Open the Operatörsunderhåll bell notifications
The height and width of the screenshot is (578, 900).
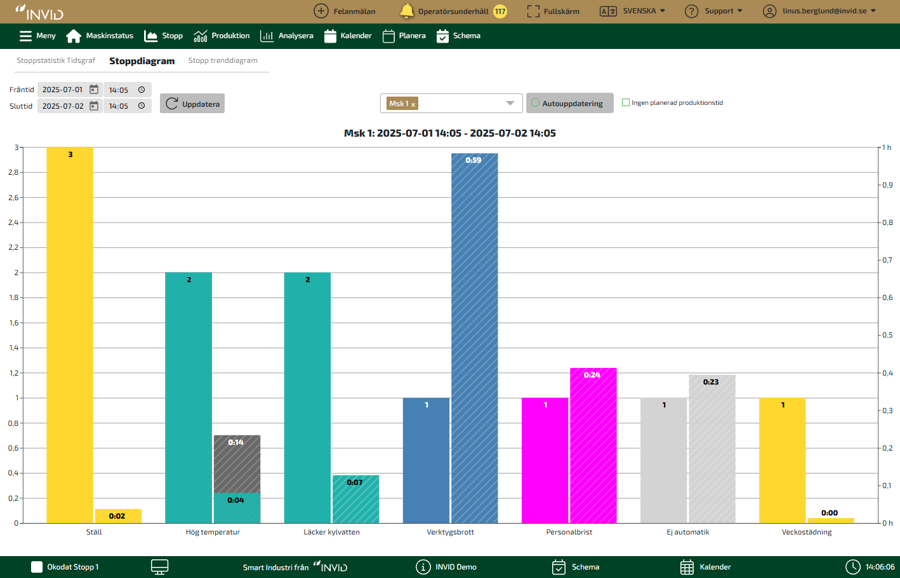tap(405, 11)
